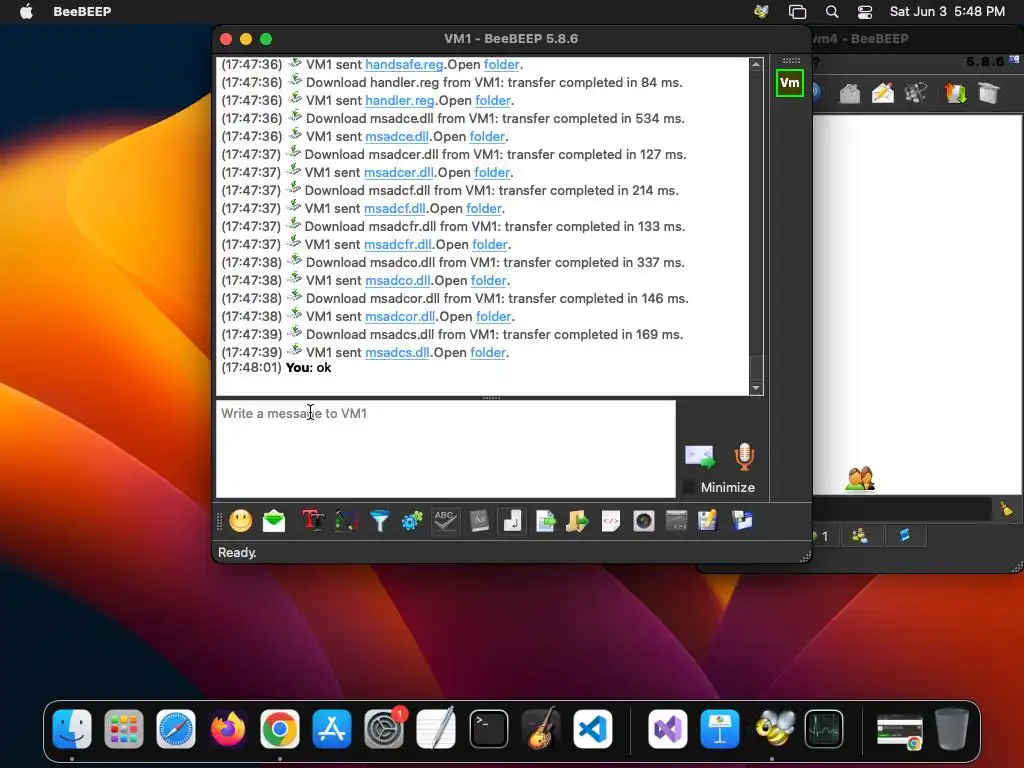Click the code snippet page icon
This screenshot has width=1024, height=768.
(x=611, y=521)
